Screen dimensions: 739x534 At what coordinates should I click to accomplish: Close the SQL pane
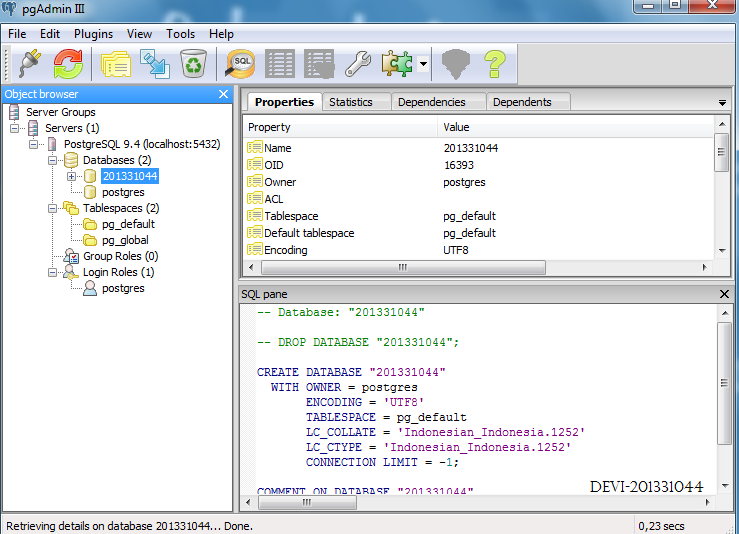click(x=724, y=294)
